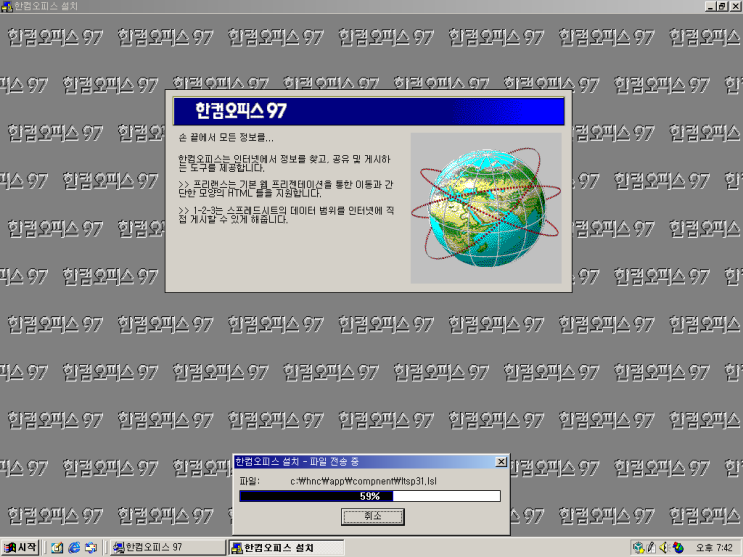Click the colorful tray icon beside the clock
Viewport: 743px width, 557px height.
pyautogui.click(x=678, y=548)
